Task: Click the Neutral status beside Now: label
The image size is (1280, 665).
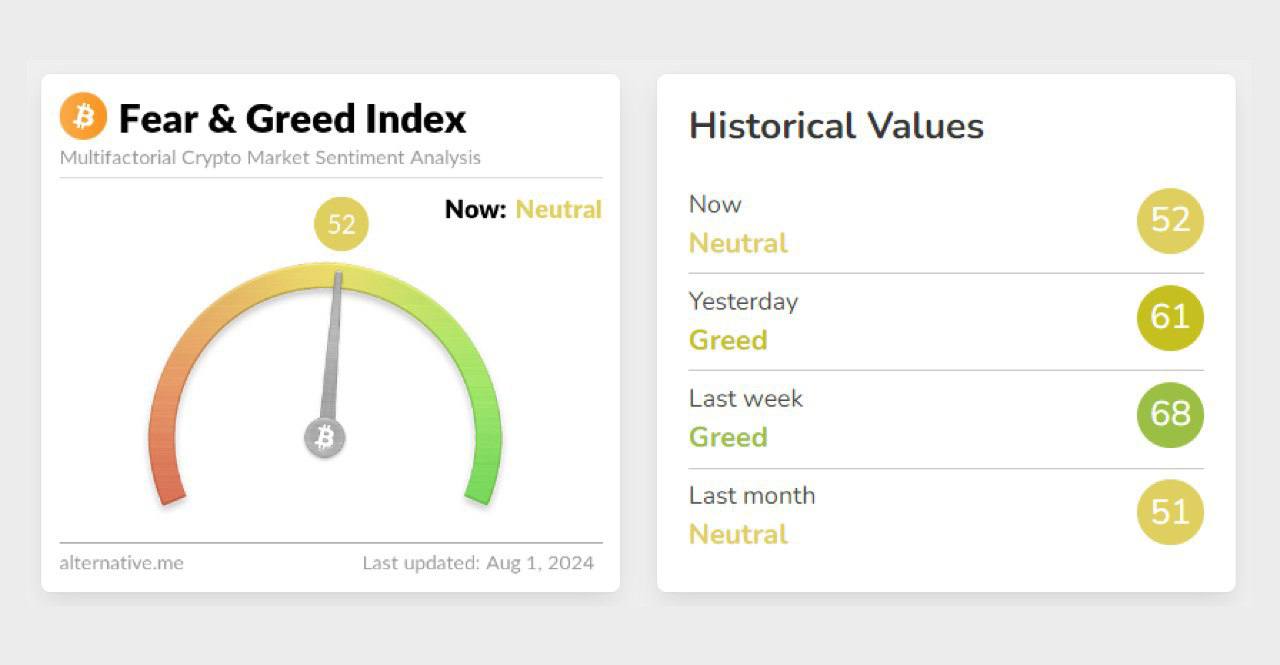Action: pyautogui.click(x=558, y=210)
